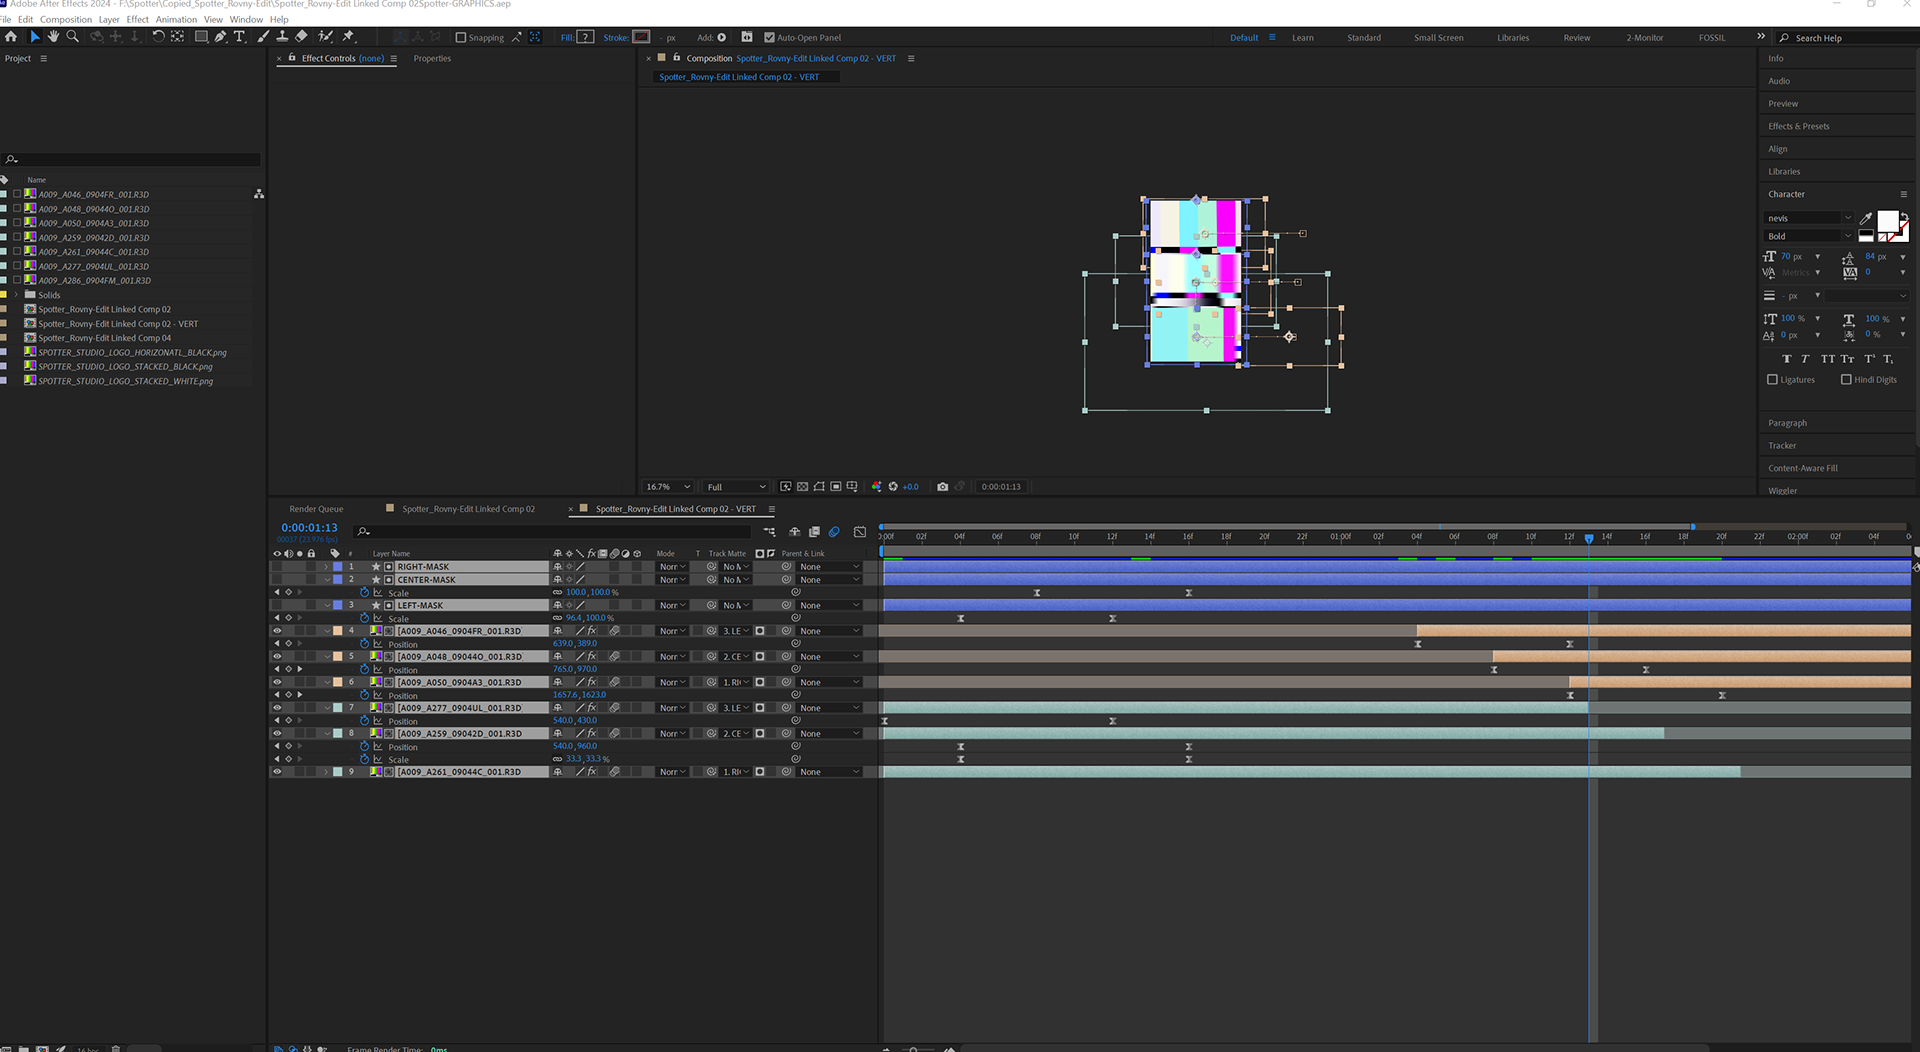Switch to the Standard workspace
1920x1052 pixels.
(x=1364, y=38)
